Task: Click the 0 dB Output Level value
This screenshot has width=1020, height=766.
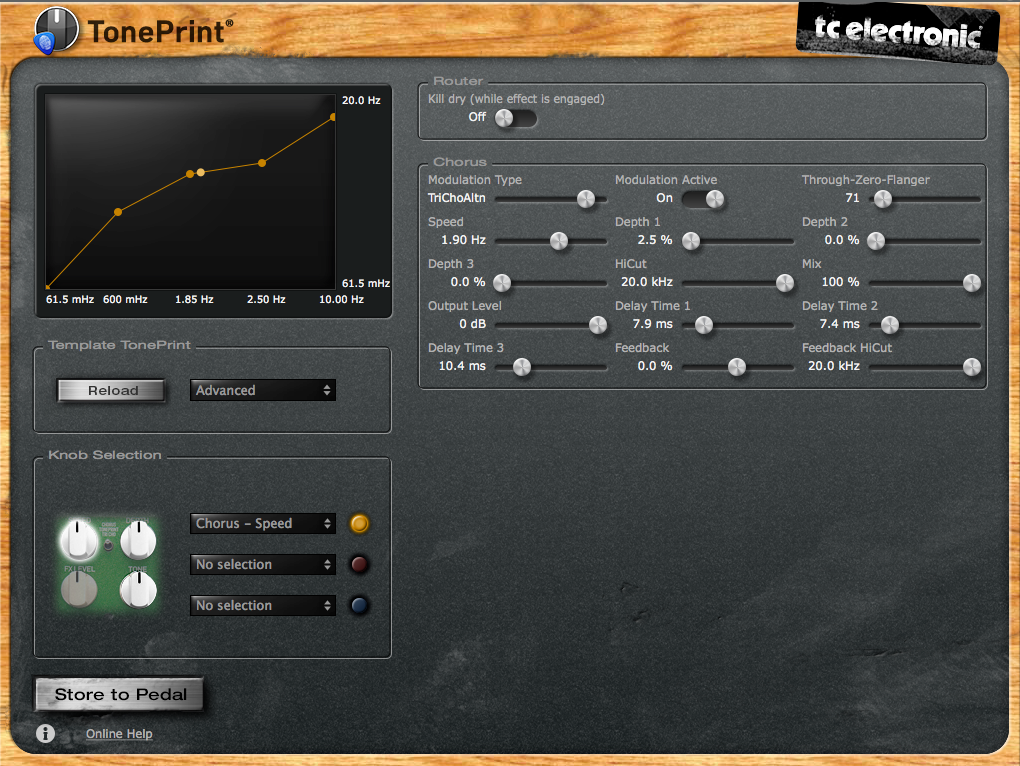Action: tap(473, 324)
